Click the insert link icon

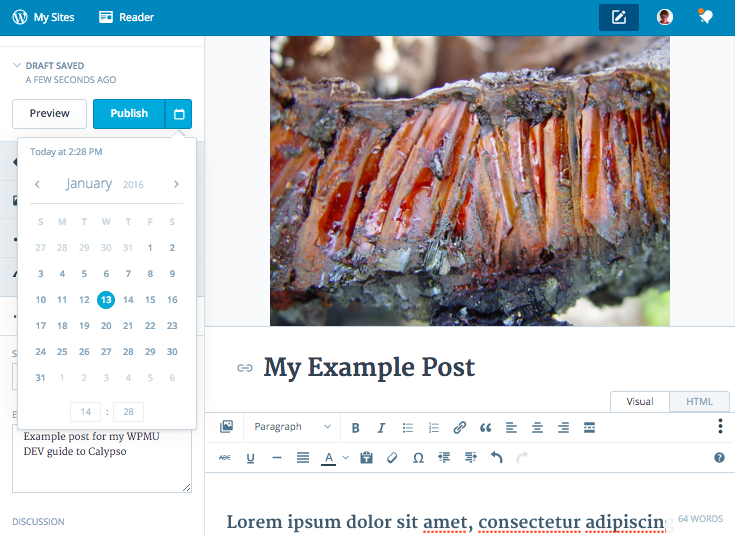pos(459,428)
